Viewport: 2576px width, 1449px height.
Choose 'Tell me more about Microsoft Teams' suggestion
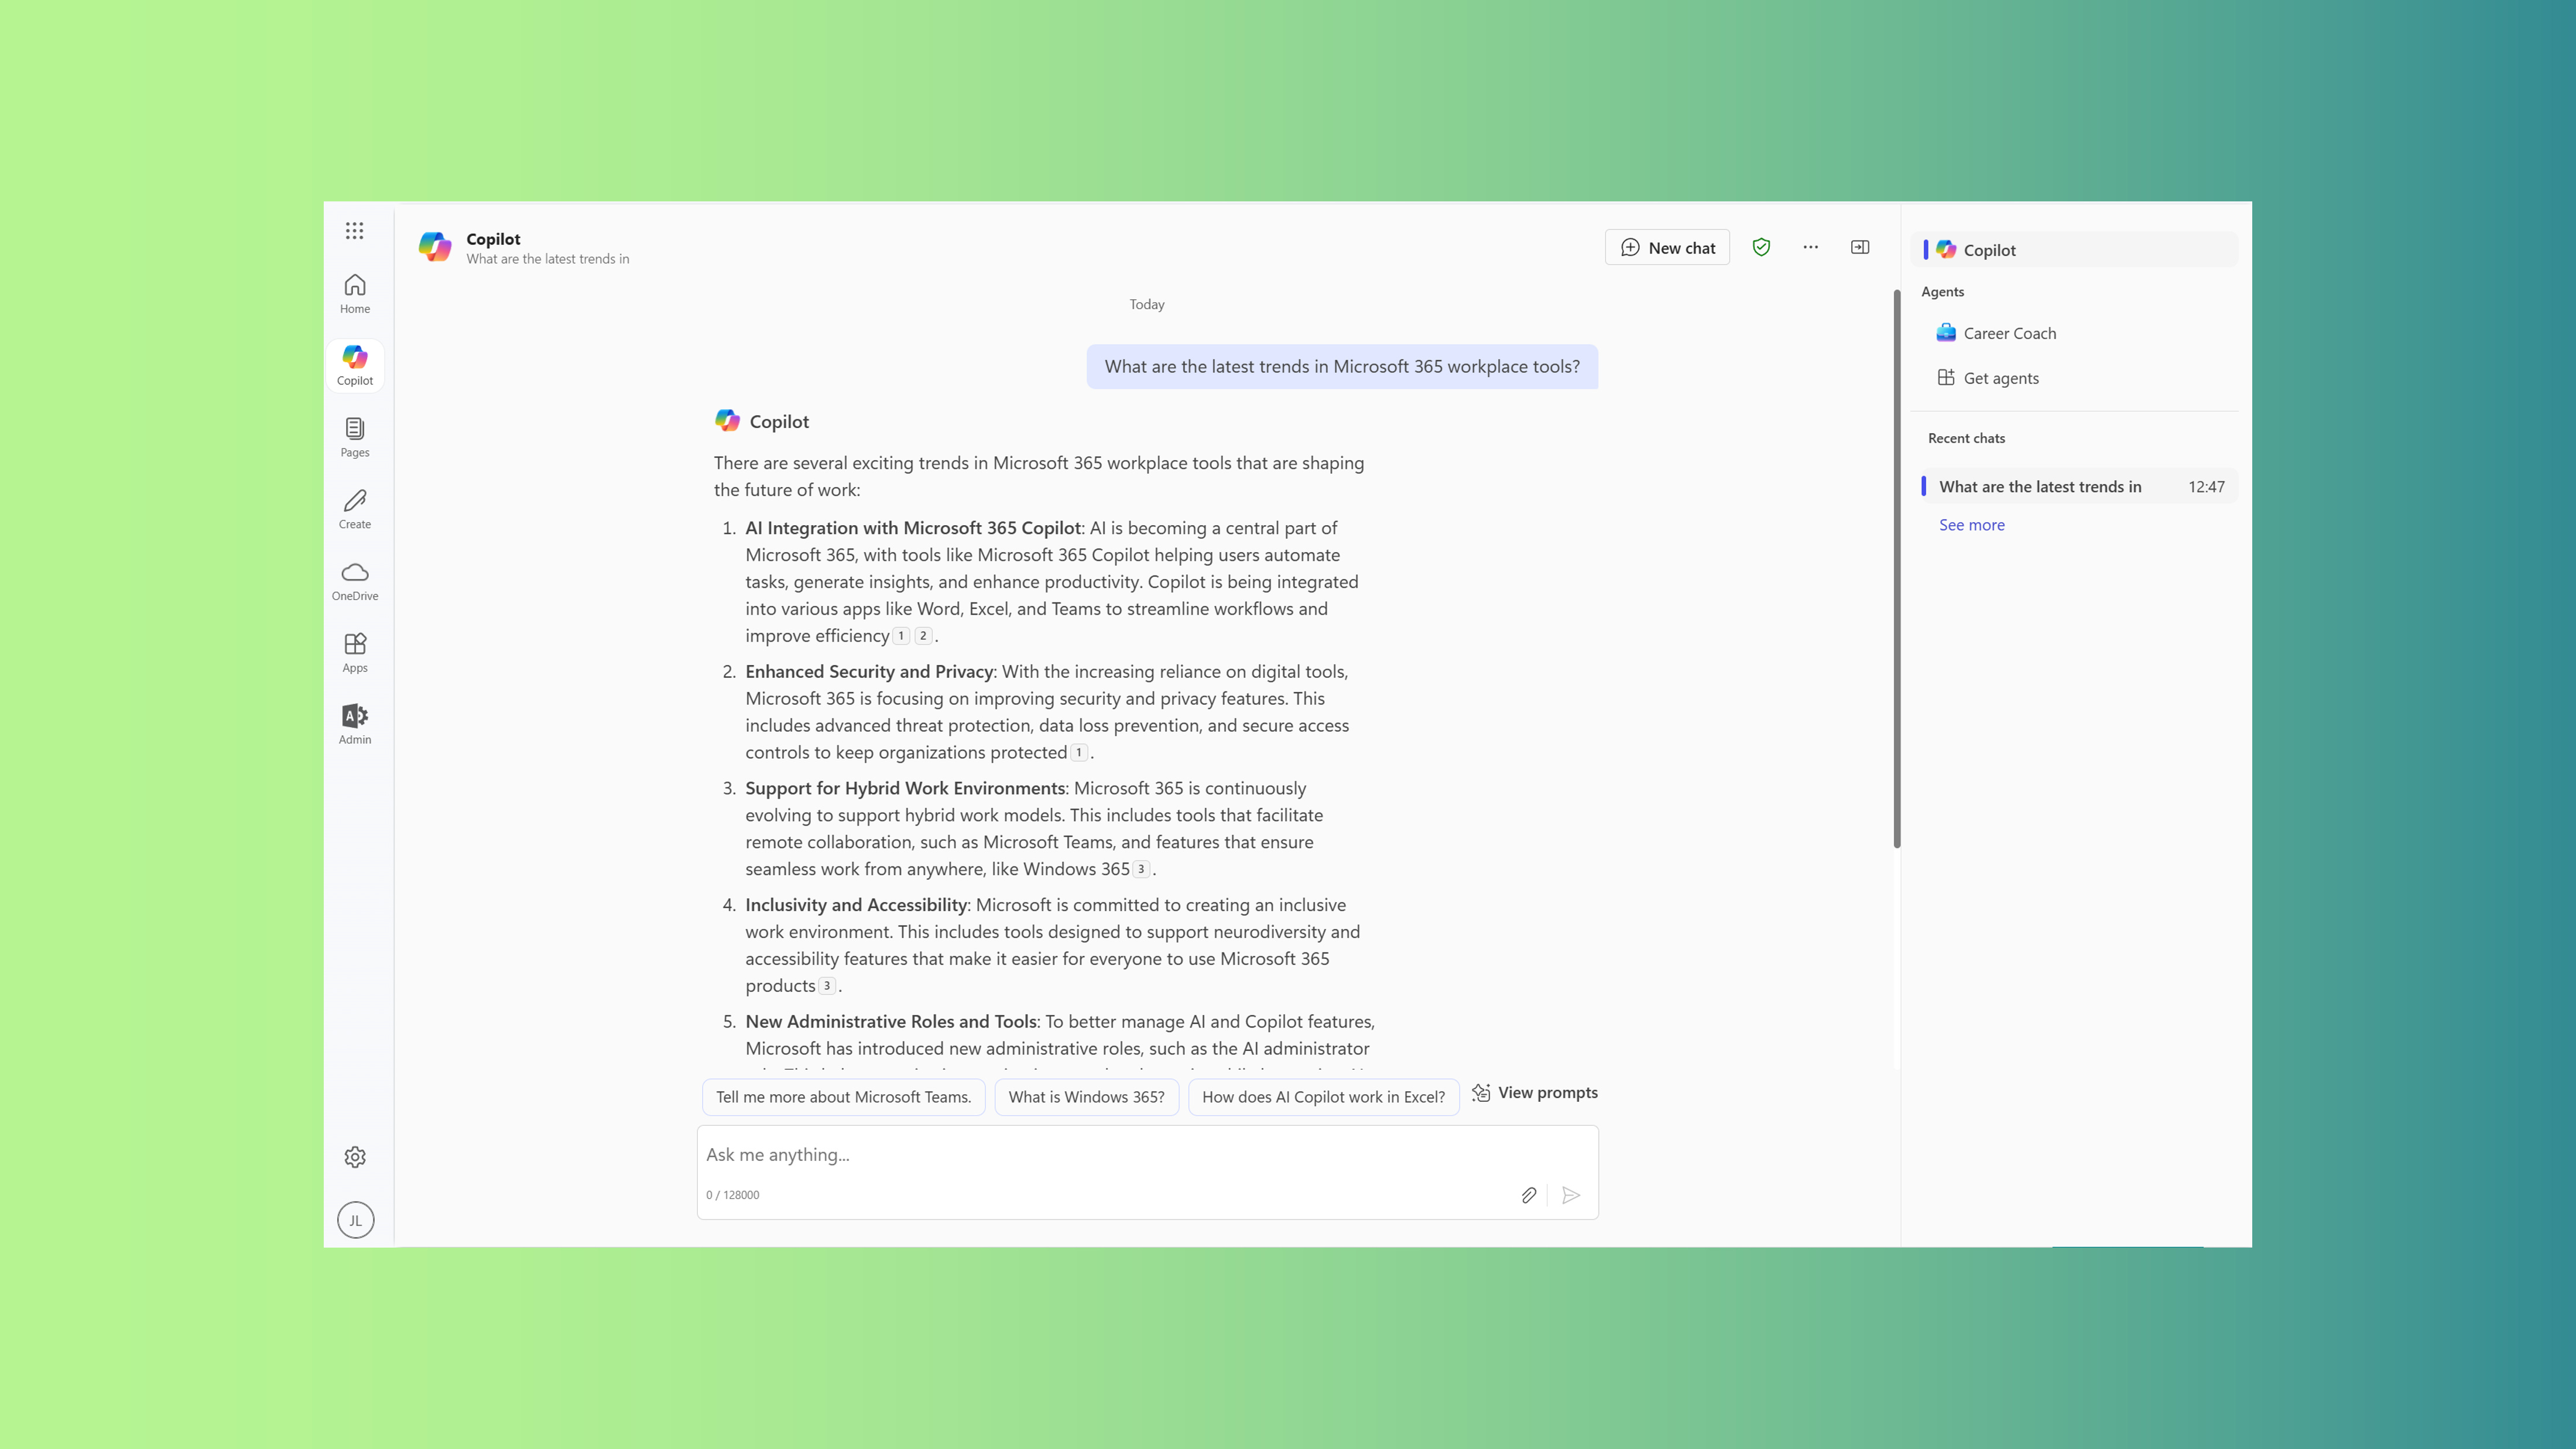(843, 1097)
